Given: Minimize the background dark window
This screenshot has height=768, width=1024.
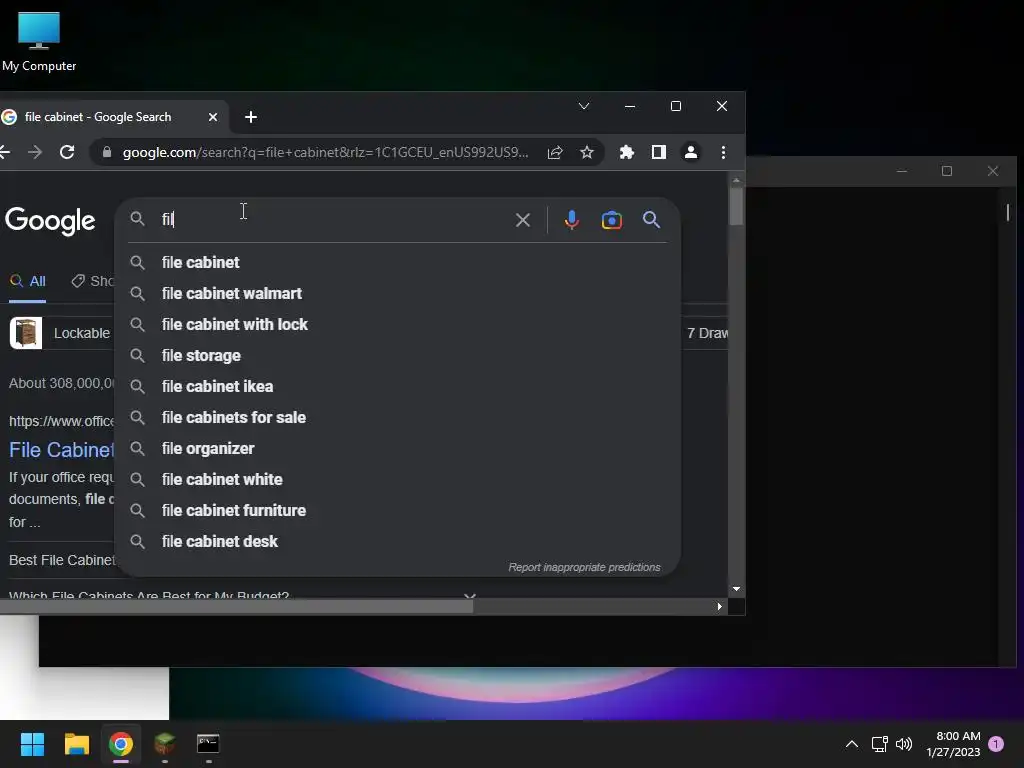Looking at the screenshot, I should coord(902,171).
